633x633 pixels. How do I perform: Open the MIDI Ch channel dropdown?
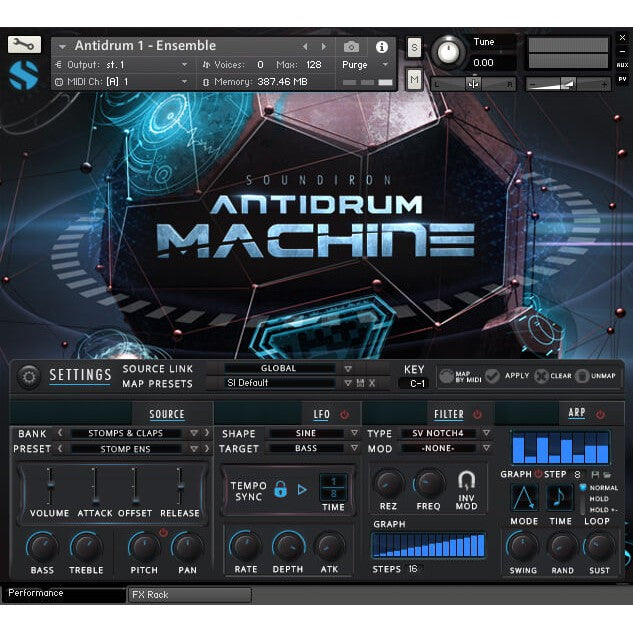pyautogui.click(x=121, y=82)
